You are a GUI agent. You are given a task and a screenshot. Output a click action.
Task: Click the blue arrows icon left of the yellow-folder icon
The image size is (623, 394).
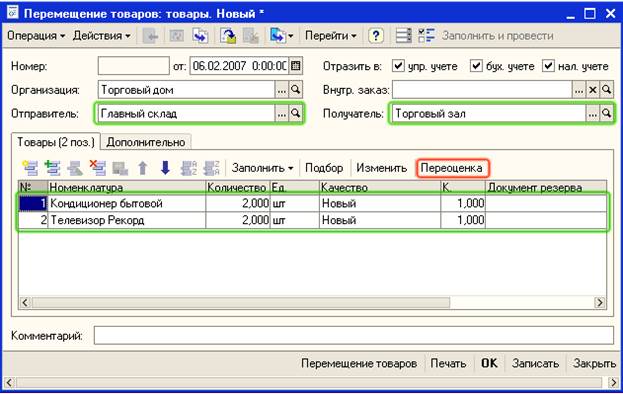(200, 36)
